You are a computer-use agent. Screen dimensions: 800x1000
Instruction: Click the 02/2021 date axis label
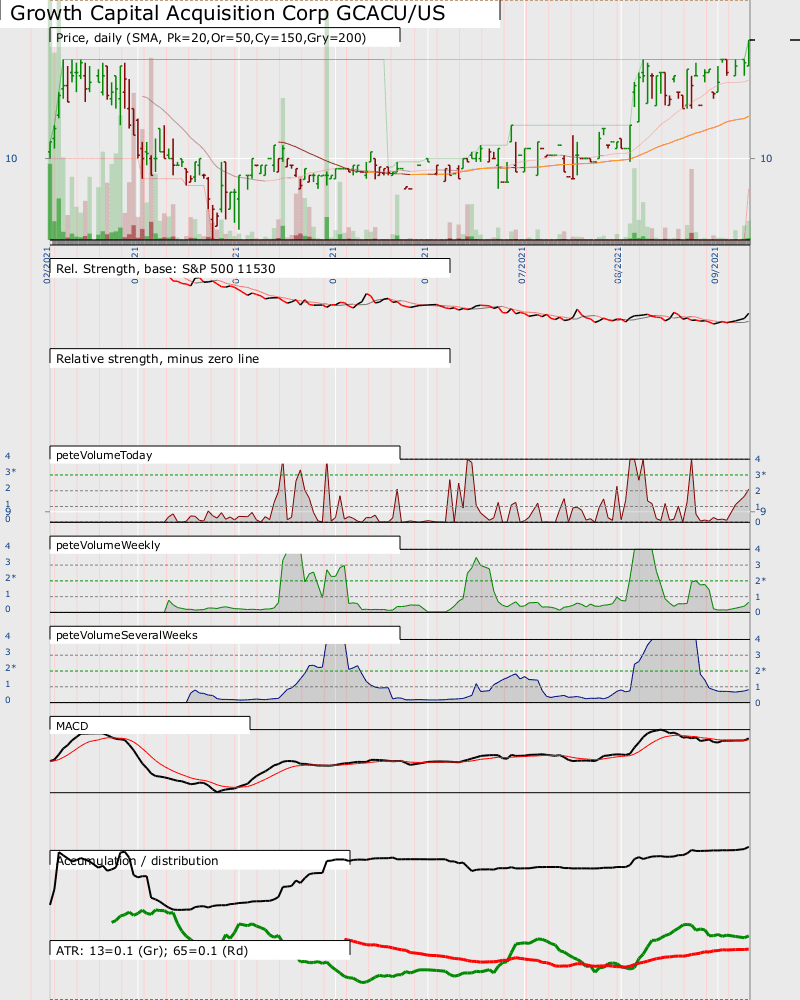46,266
